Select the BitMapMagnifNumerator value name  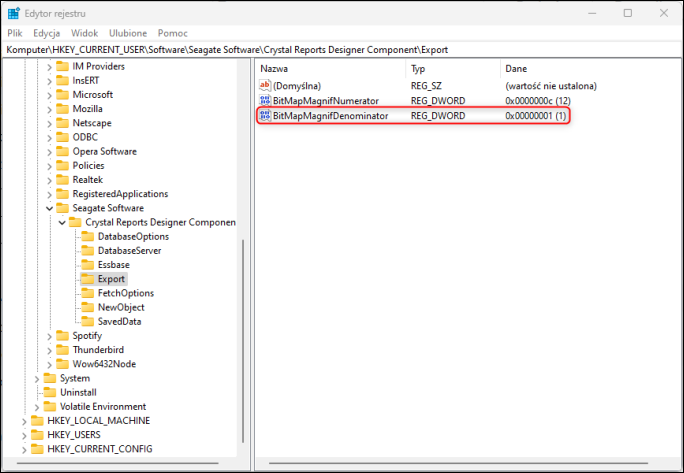coord(326,101)
